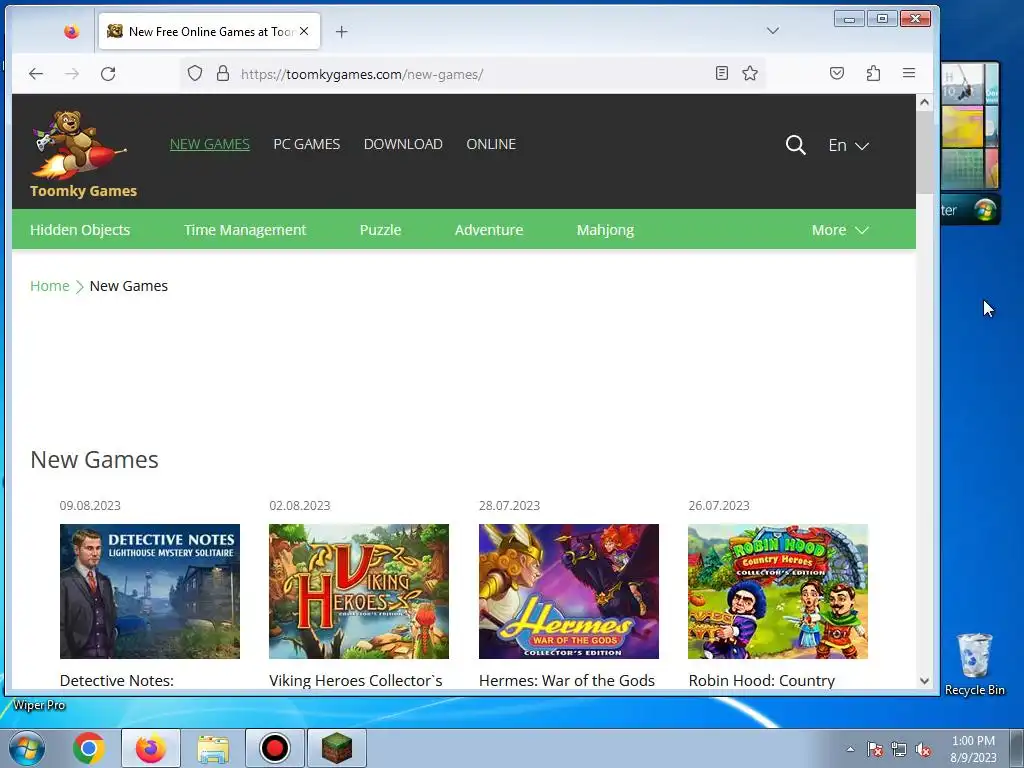1024x768 pixels.
Task: Select the Hidden Objects category
Action: [x=80, y=230]
